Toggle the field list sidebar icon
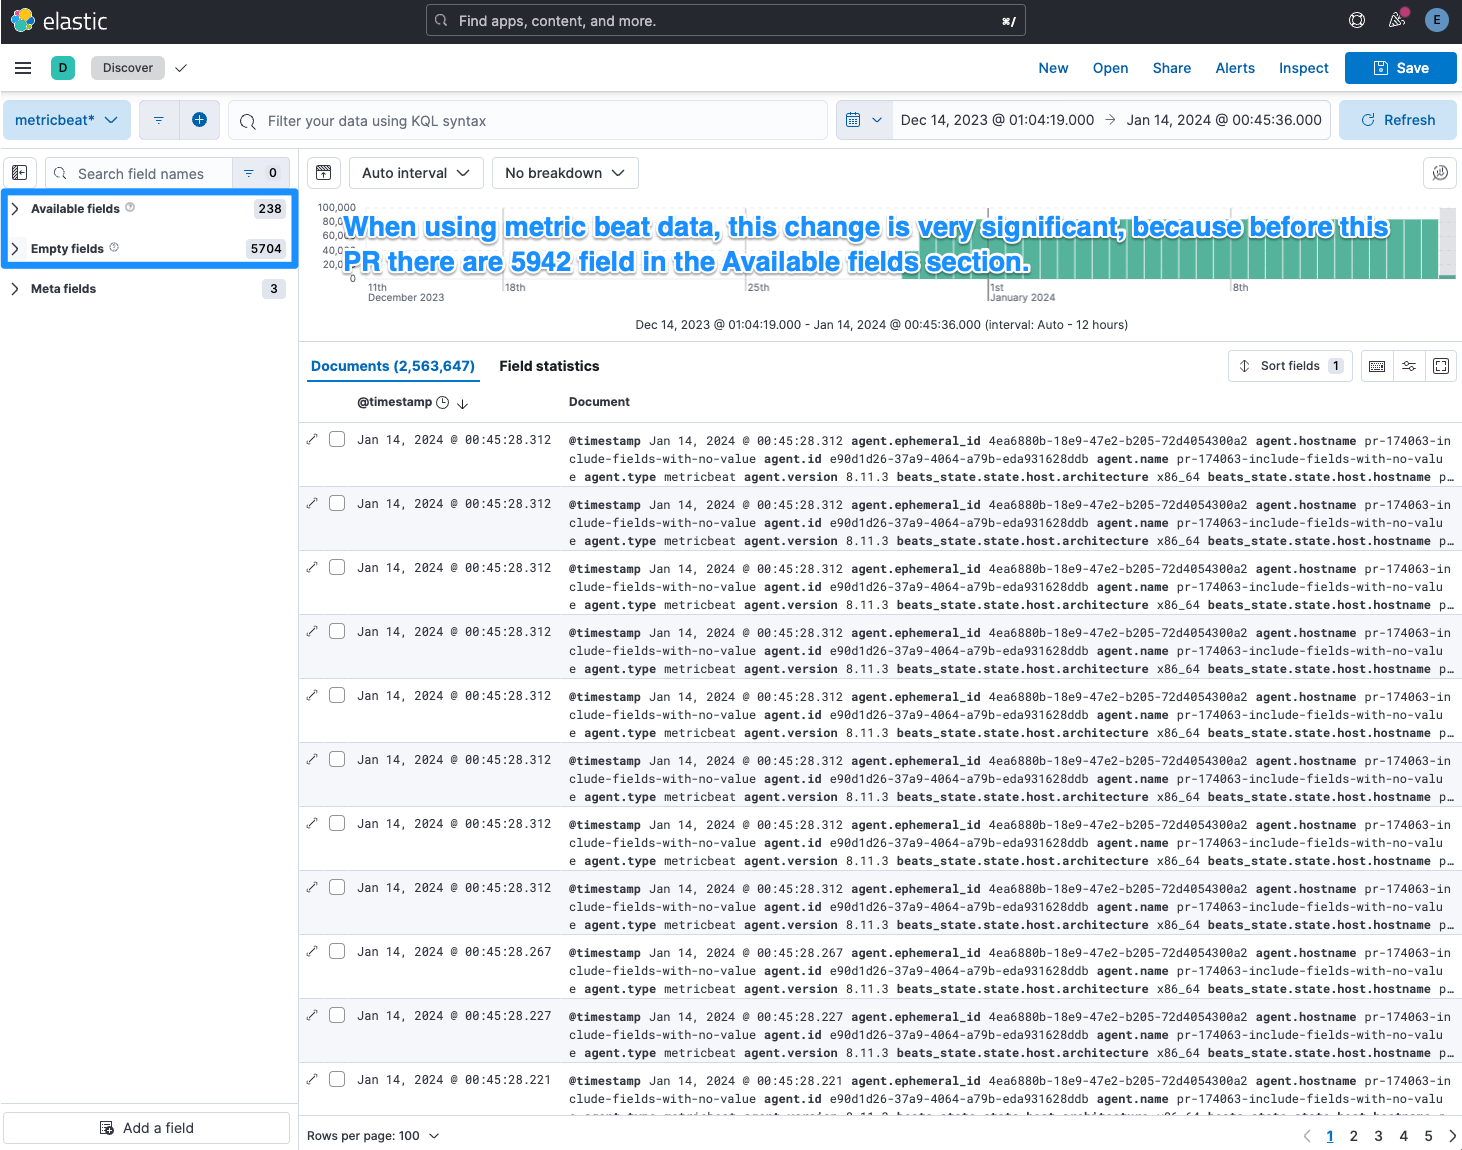Viewport: 1462px width, 1150px height. tap(20, 173)
